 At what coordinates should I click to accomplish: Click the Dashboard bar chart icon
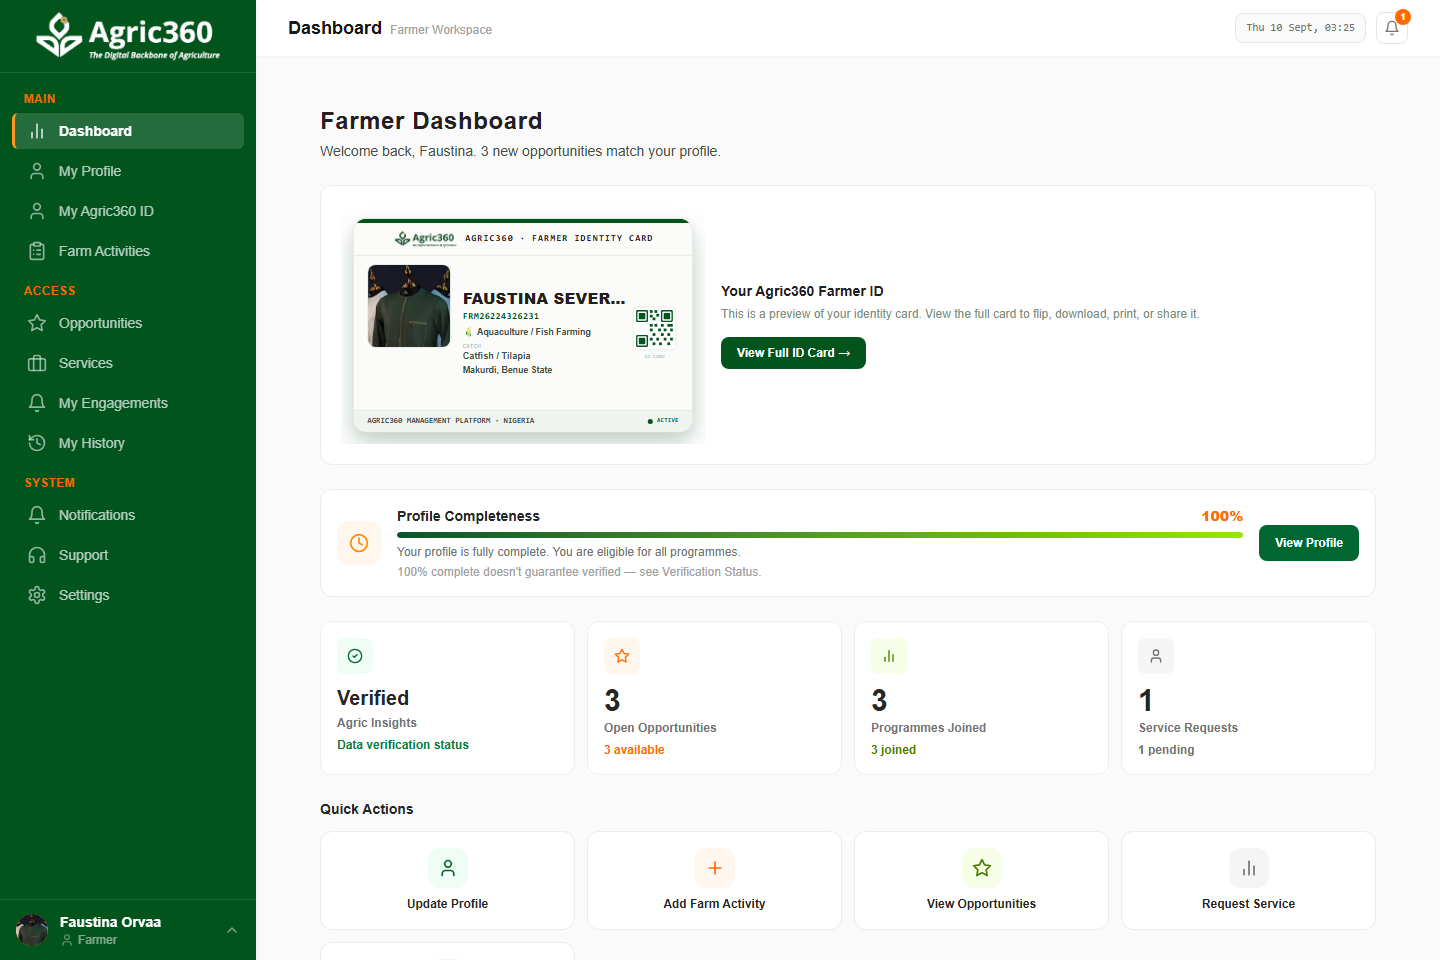[x=37, y=131]
